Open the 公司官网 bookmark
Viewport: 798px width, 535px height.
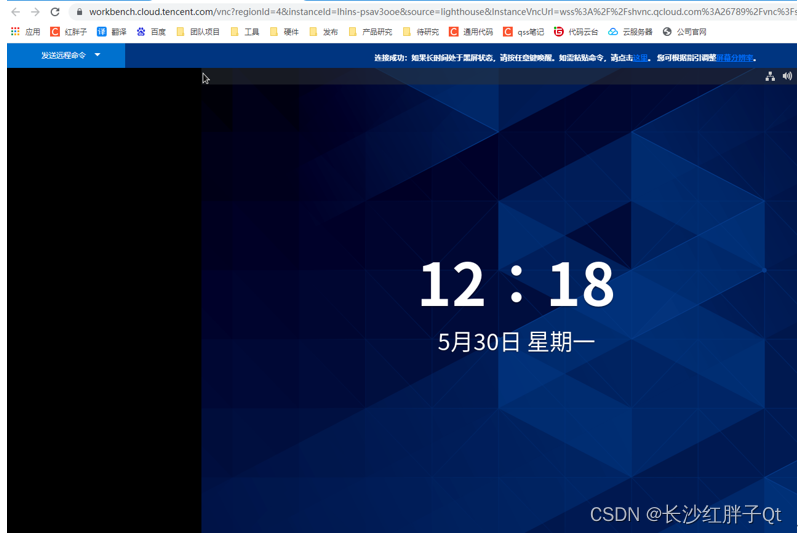point(685,32)
